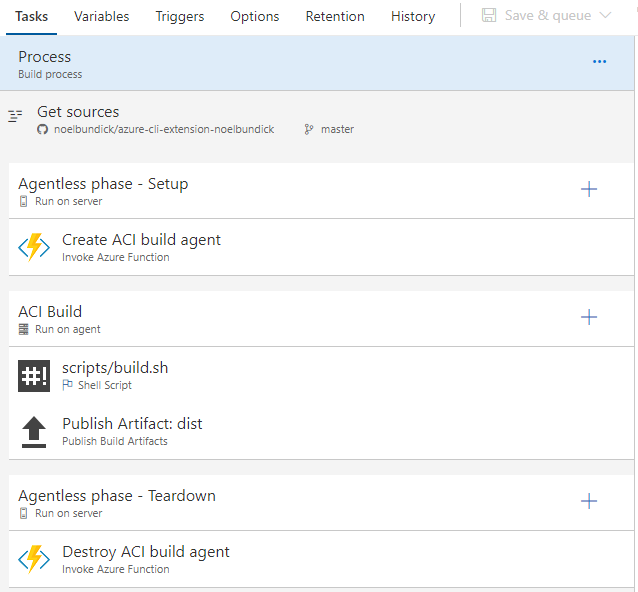
Task: Click the upload arrow Publish Artifact icon
Action: [x=34, y=432]
